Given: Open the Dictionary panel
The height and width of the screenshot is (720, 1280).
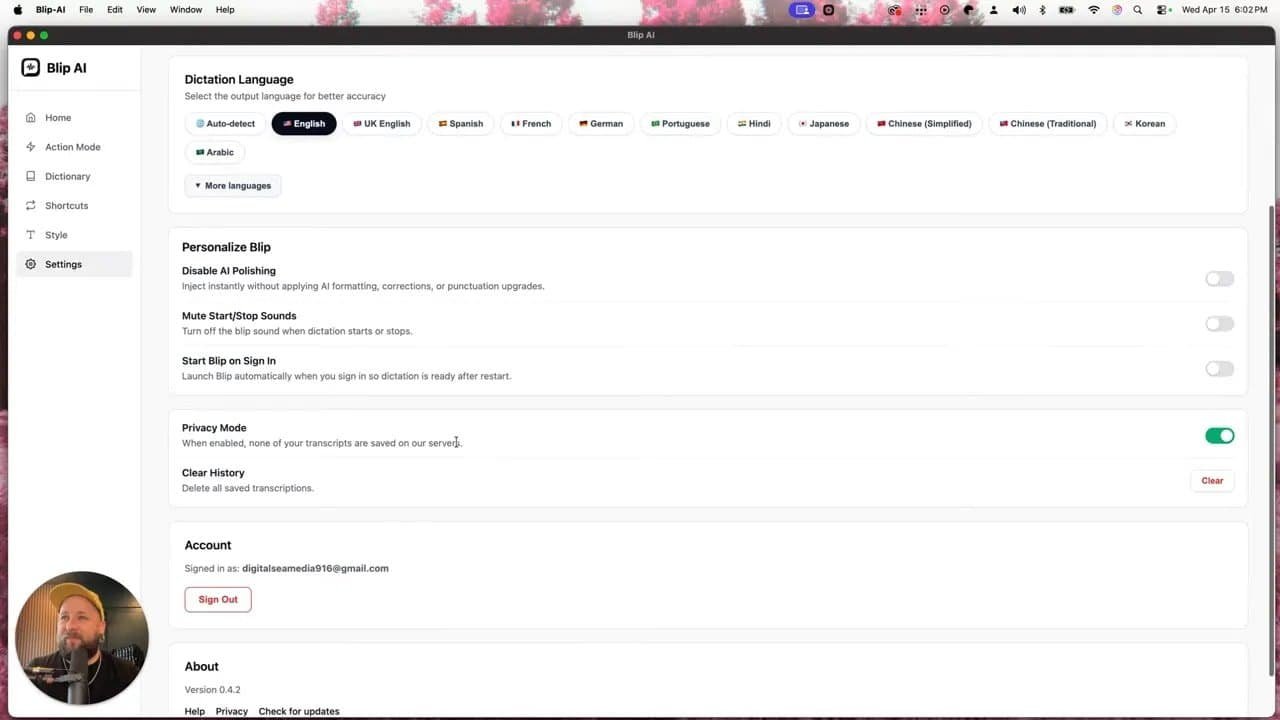Looking at the screenshot, I should click(x=67, y=176).
